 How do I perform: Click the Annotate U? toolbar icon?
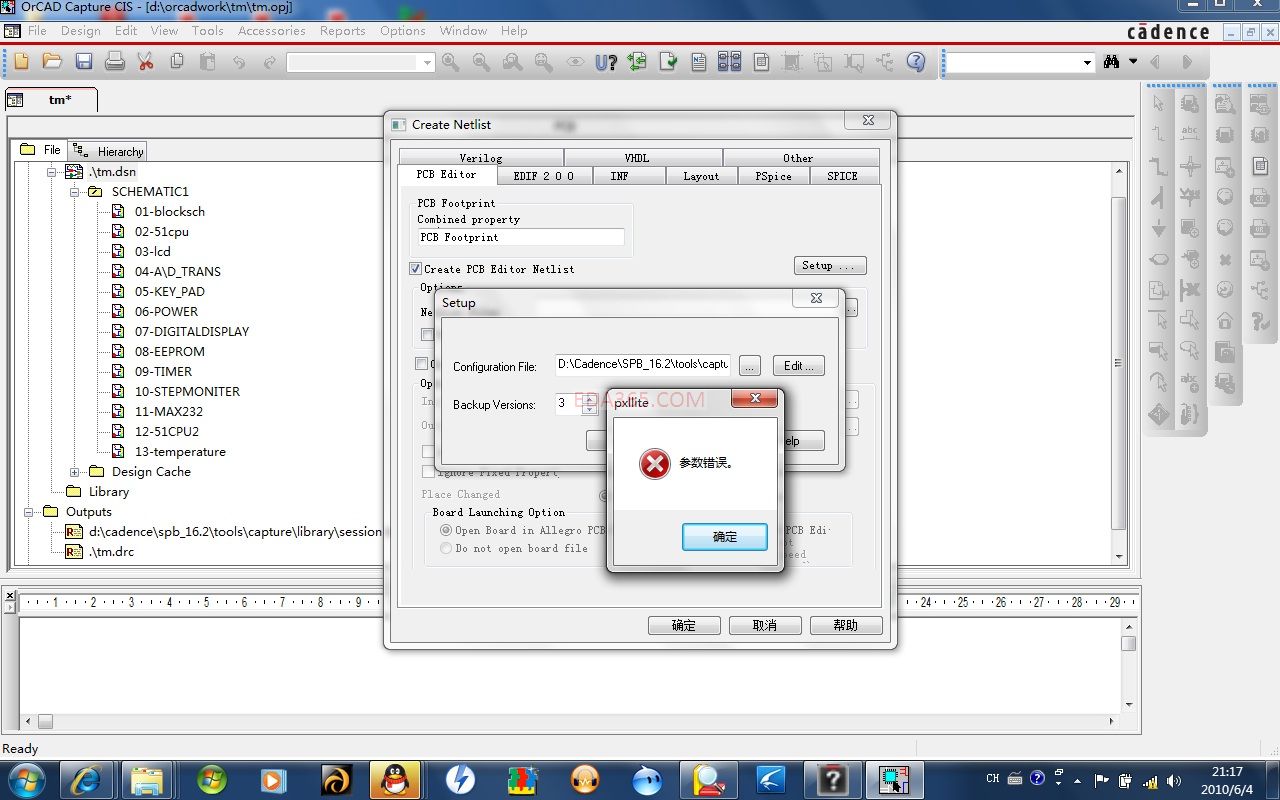tap(606, 62)
